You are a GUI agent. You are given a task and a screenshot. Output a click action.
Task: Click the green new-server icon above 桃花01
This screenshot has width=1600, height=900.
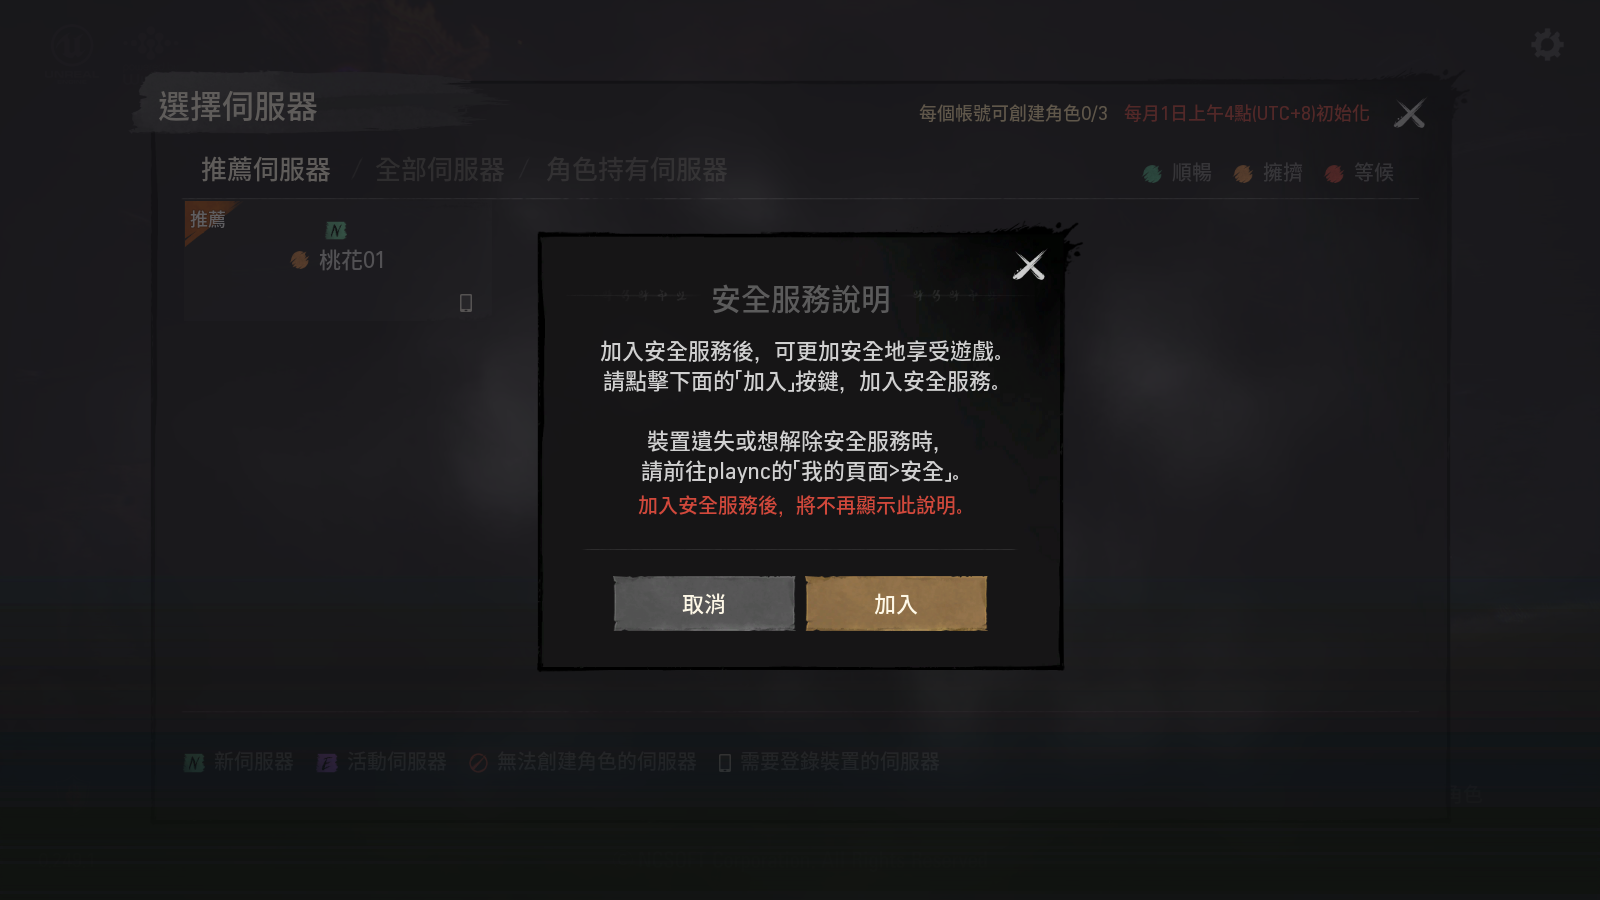tap(336, 230)
